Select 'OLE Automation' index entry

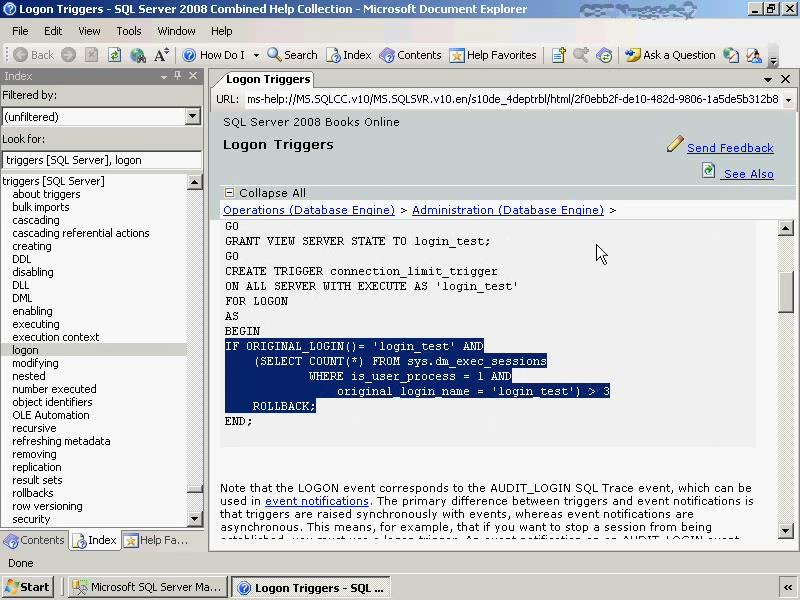point(51,415)
